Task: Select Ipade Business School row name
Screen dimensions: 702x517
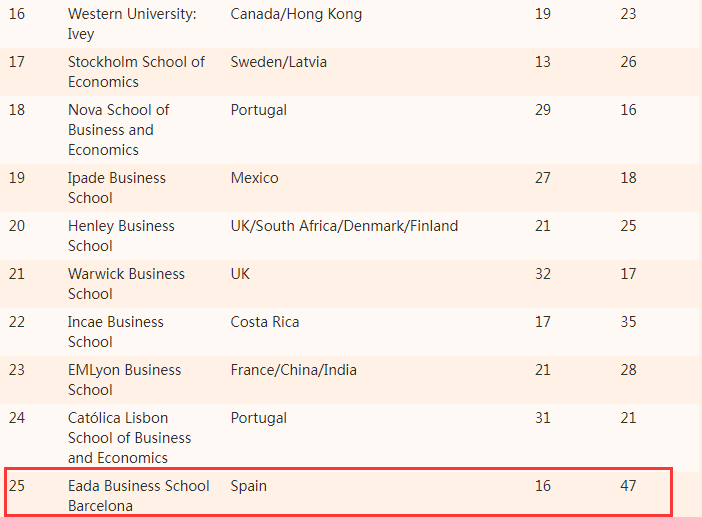Action: click(116, 188)
